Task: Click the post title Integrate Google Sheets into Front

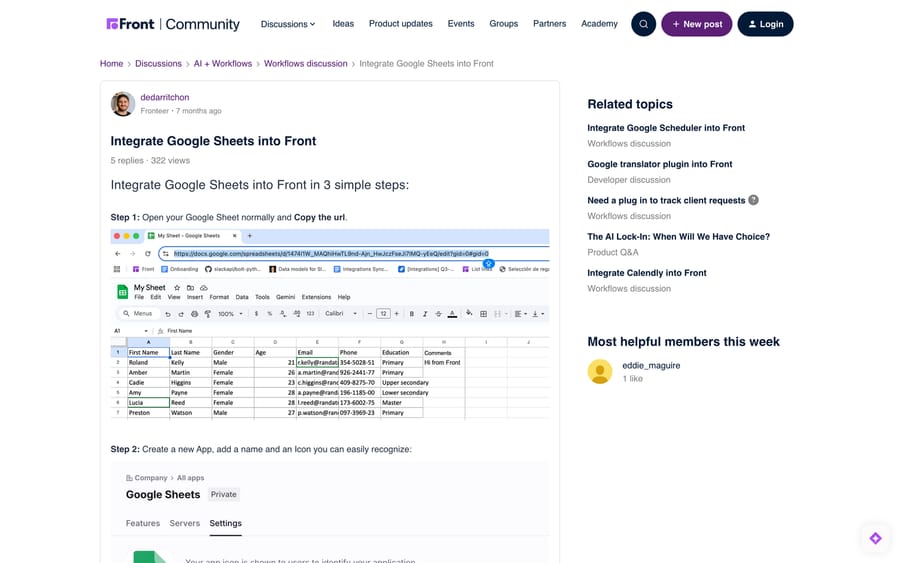Action: pyautogui.click(x=213, y=141)
